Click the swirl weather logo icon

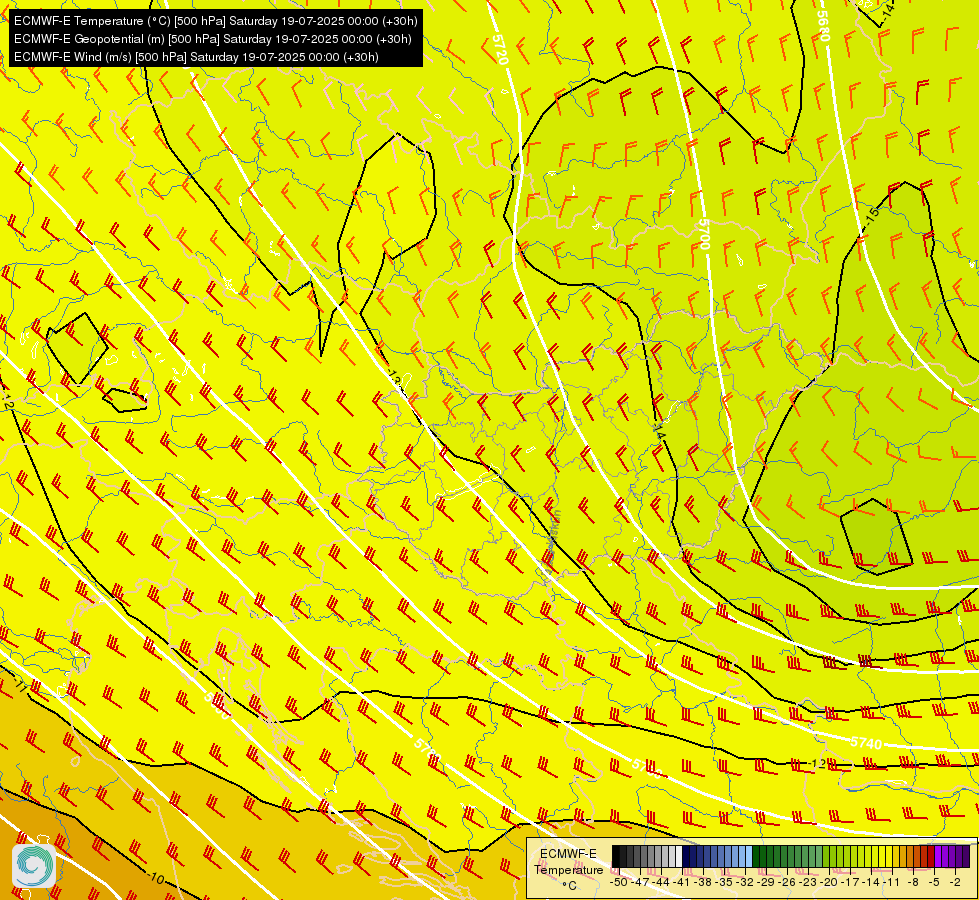click(x=34, y=865)
